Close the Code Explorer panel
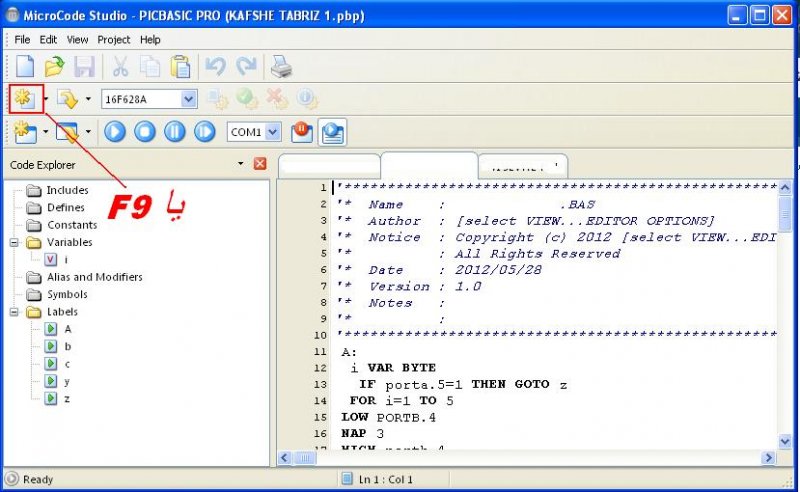The height and width of the screenshot is (492, 800). point(260,164)
